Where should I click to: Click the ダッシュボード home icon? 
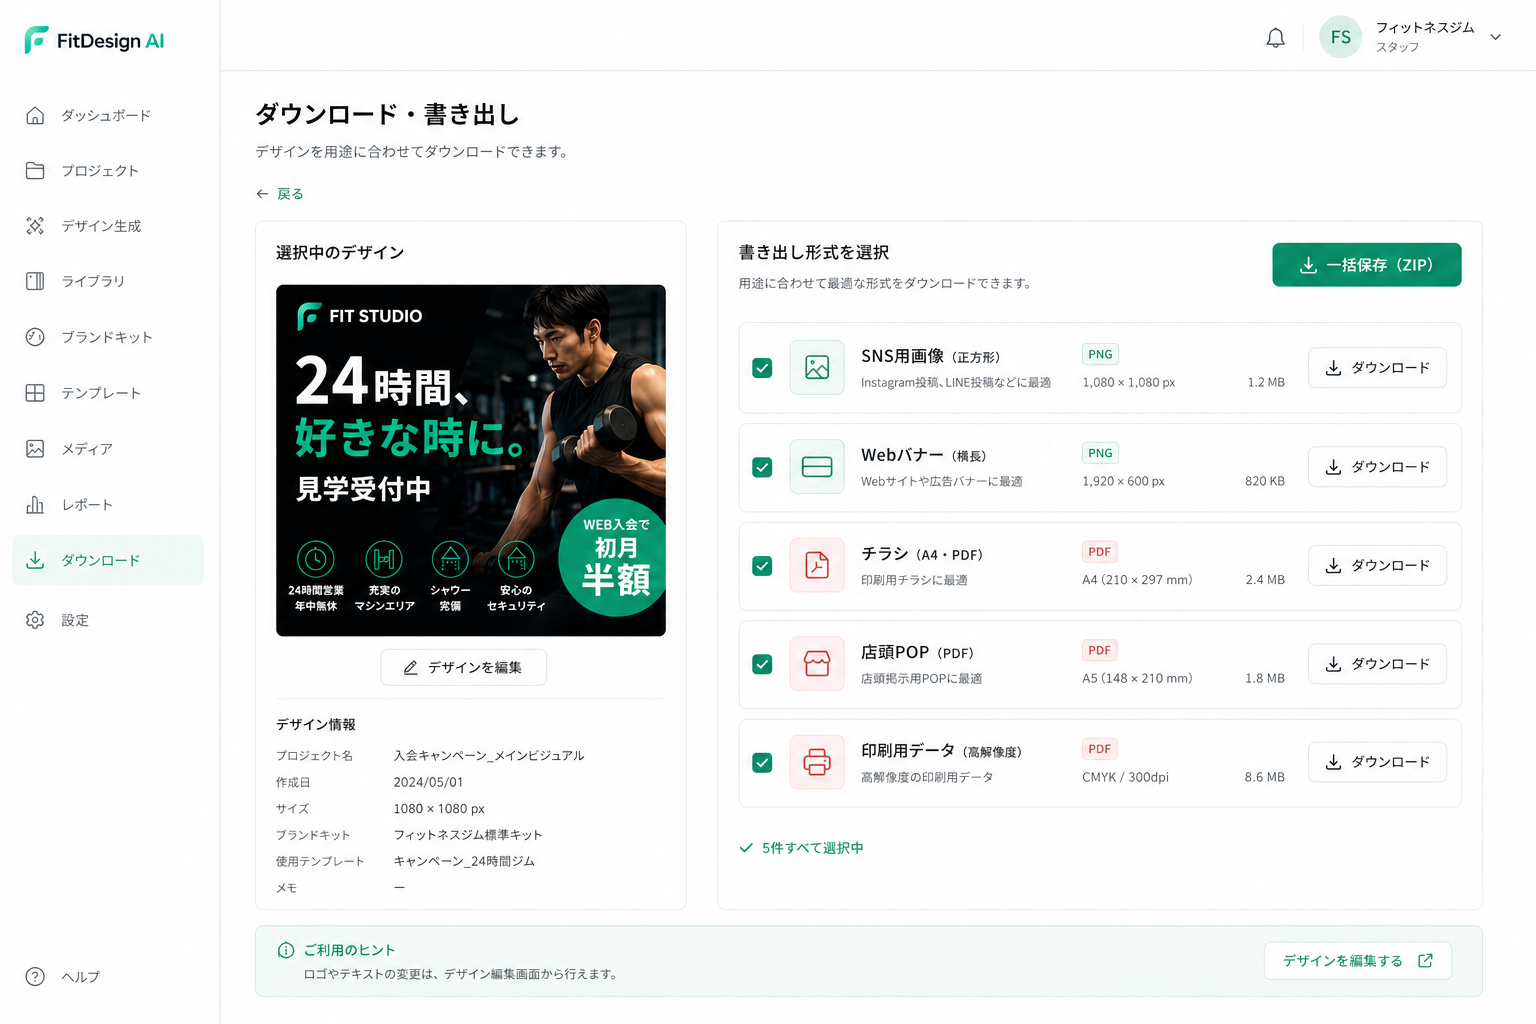pyautogui.click(x=35, y=115)
